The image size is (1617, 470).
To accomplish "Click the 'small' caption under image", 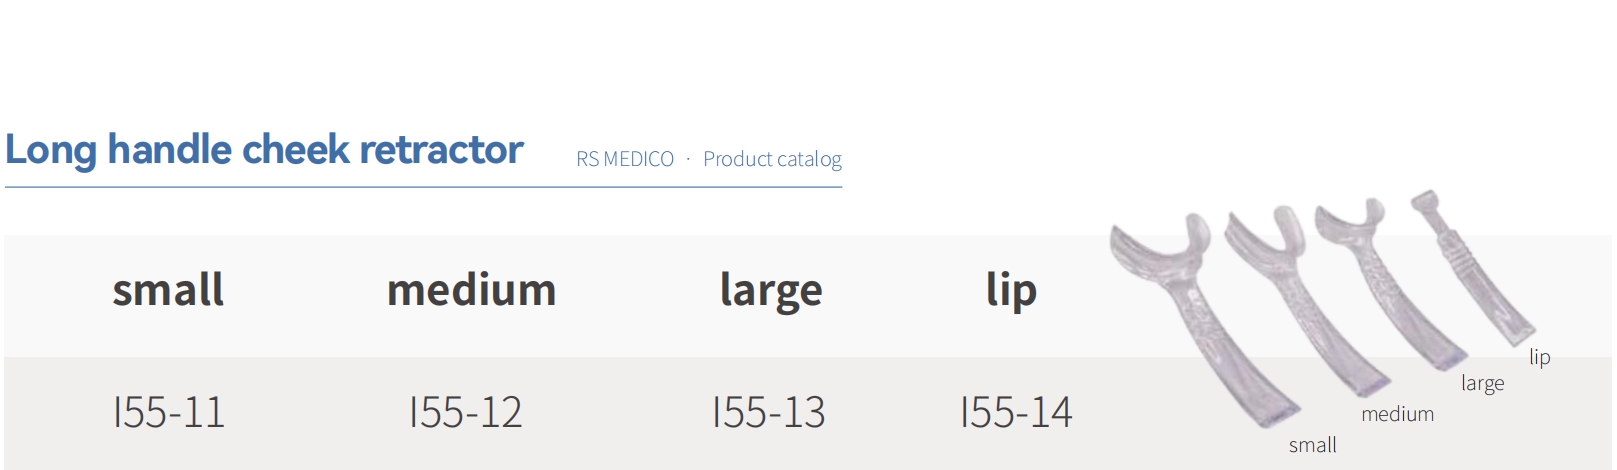I will click(x=1312, y=445).
